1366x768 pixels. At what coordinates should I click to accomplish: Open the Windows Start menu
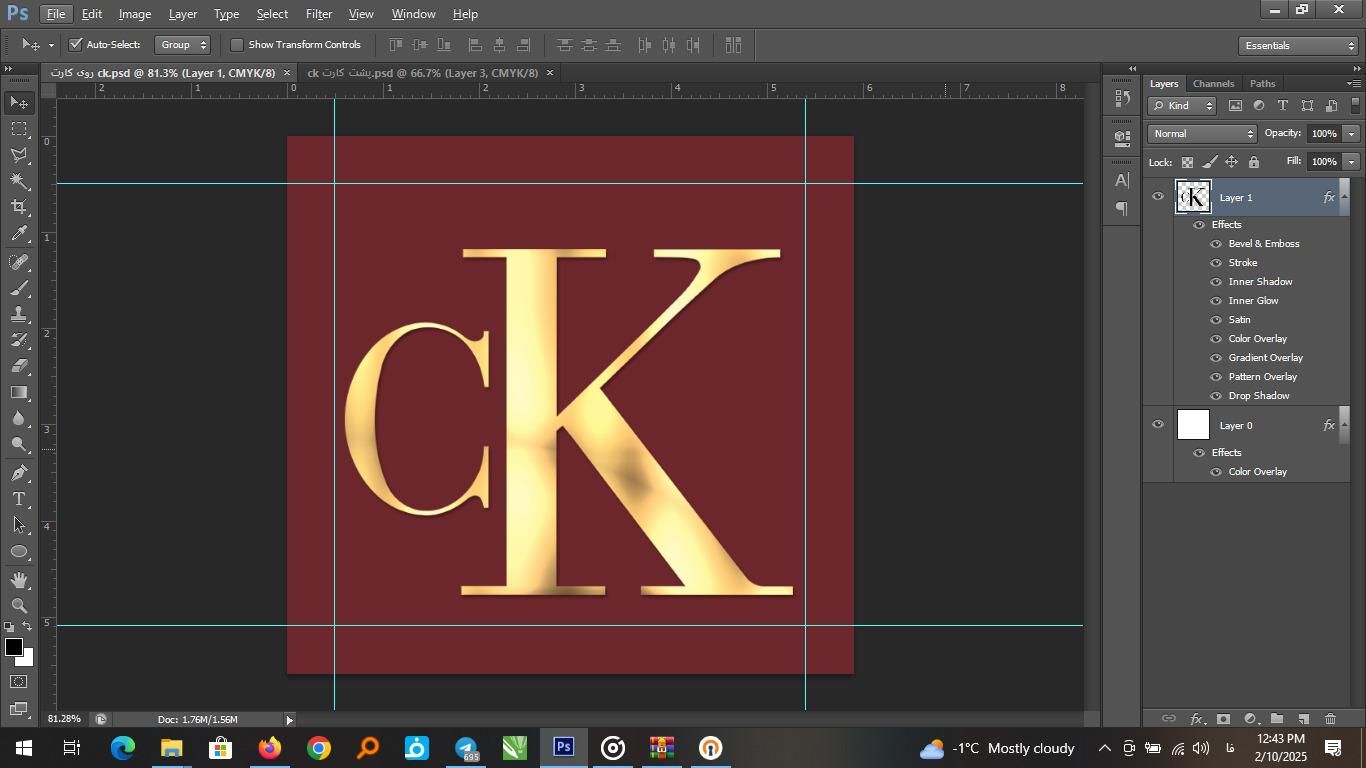[x=24, y=748]
